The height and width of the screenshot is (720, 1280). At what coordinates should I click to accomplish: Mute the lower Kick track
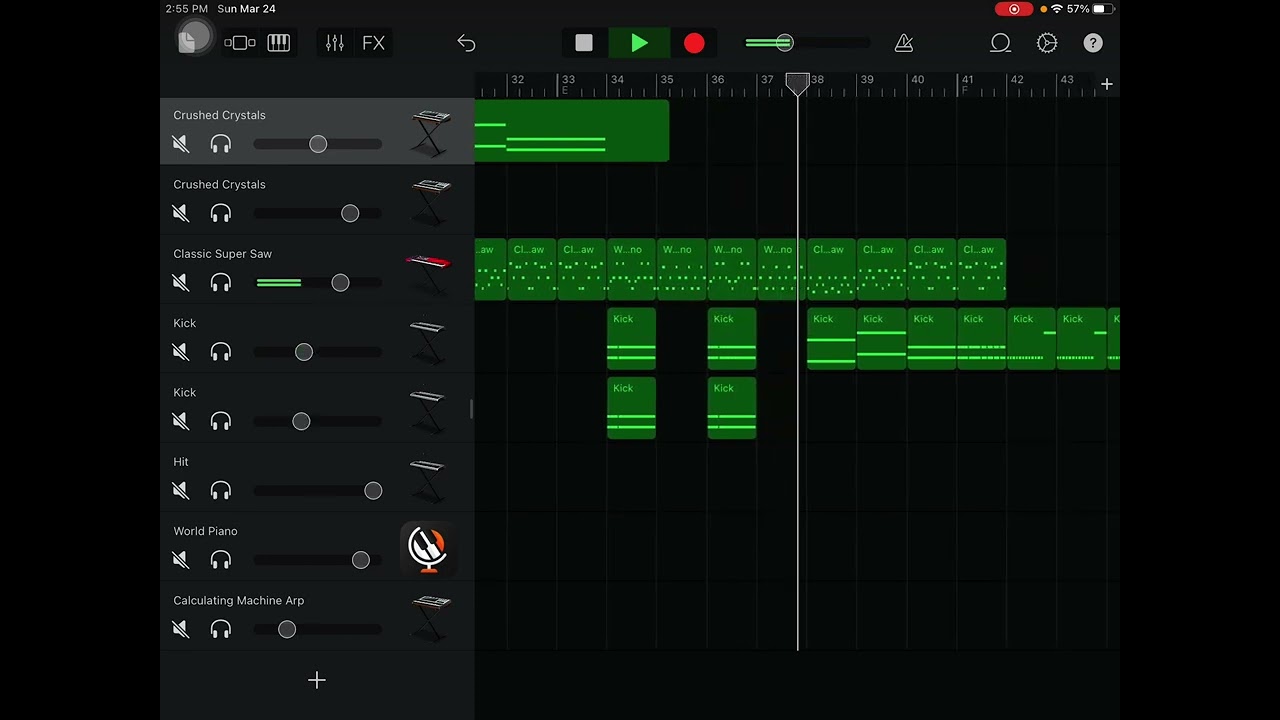181,421
